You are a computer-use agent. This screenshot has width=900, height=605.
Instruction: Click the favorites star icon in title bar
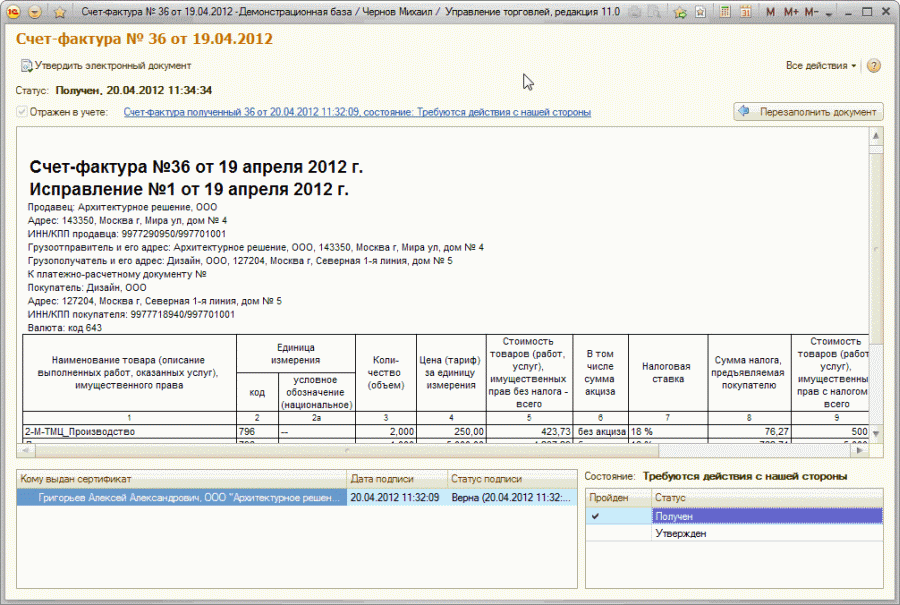[x=60, y=11]
